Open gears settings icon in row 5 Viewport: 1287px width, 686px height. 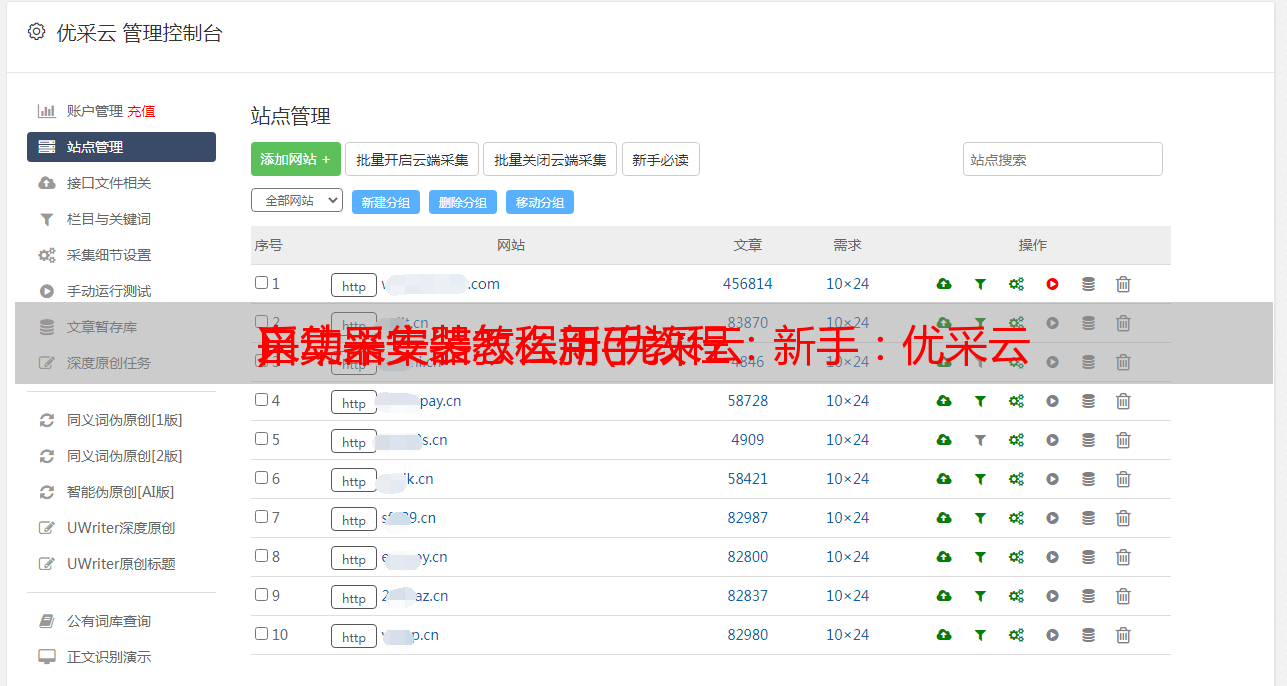tap(1016, 440)
